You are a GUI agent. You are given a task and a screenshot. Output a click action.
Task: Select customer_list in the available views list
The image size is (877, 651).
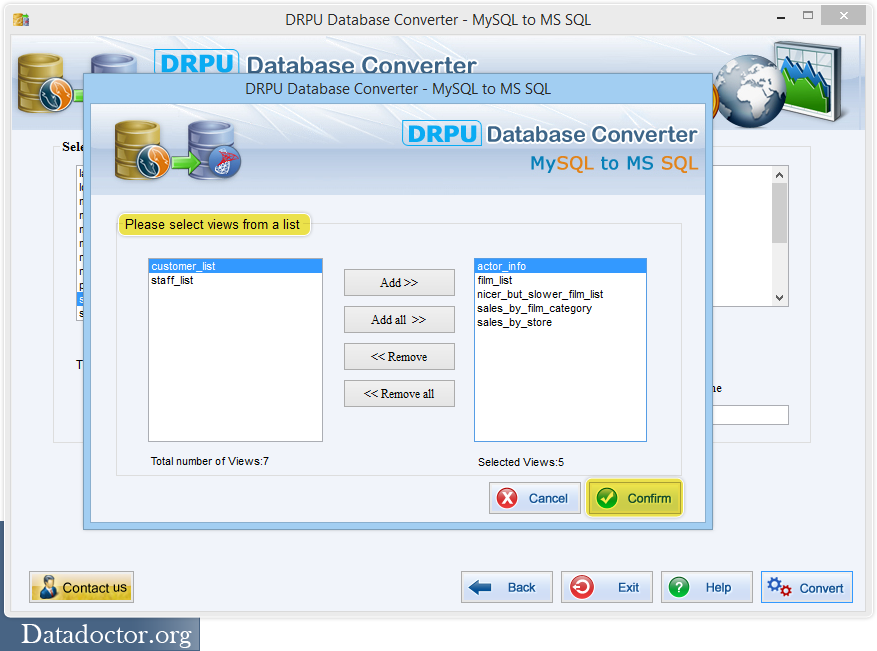(235, 266)
